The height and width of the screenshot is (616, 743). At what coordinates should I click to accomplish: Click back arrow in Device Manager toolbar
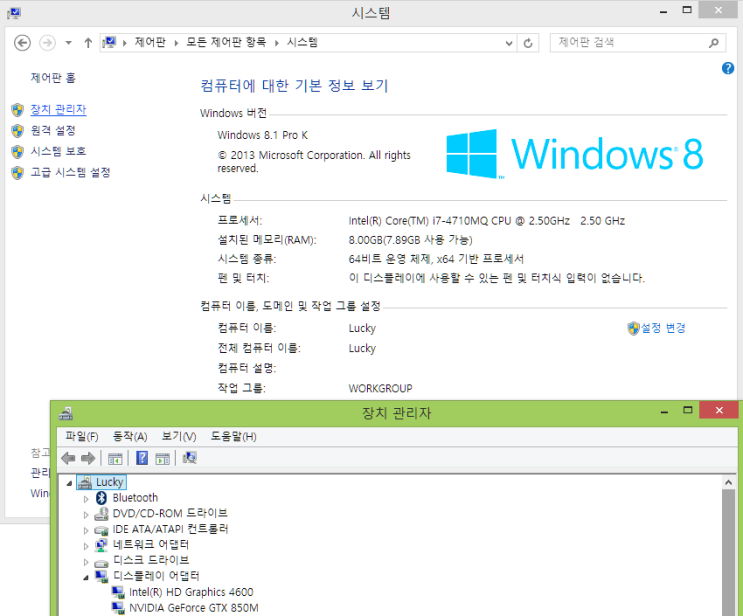point(69,458)
